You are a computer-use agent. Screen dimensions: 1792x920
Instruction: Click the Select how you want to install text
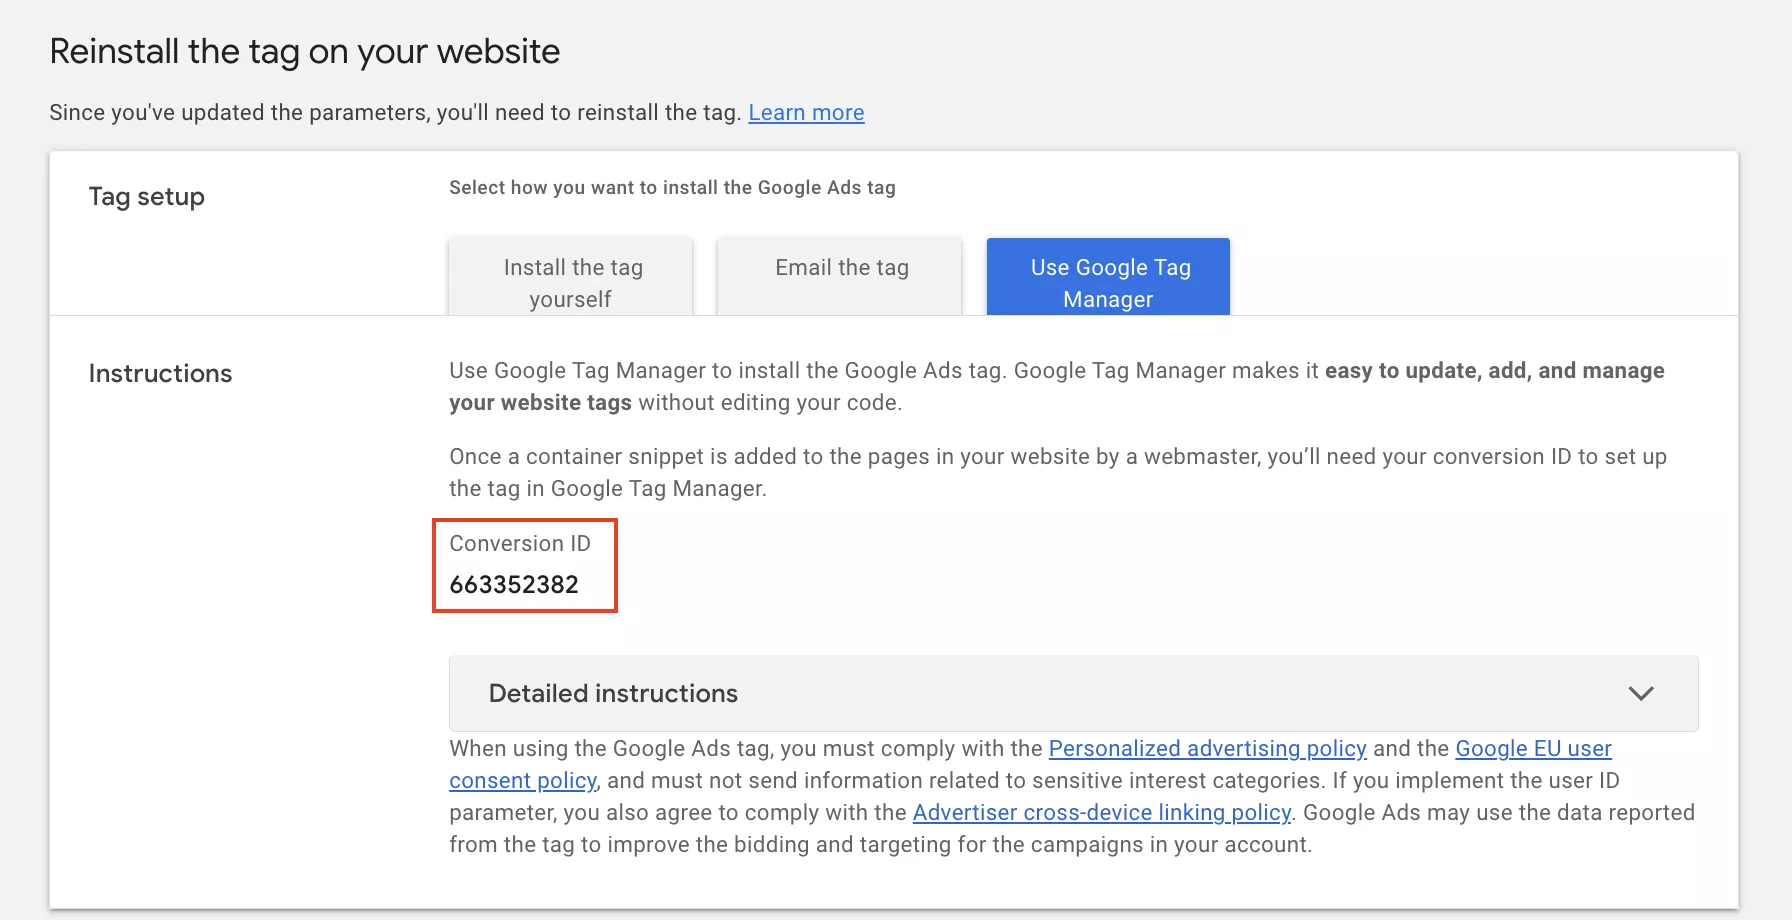coord(672,187)
